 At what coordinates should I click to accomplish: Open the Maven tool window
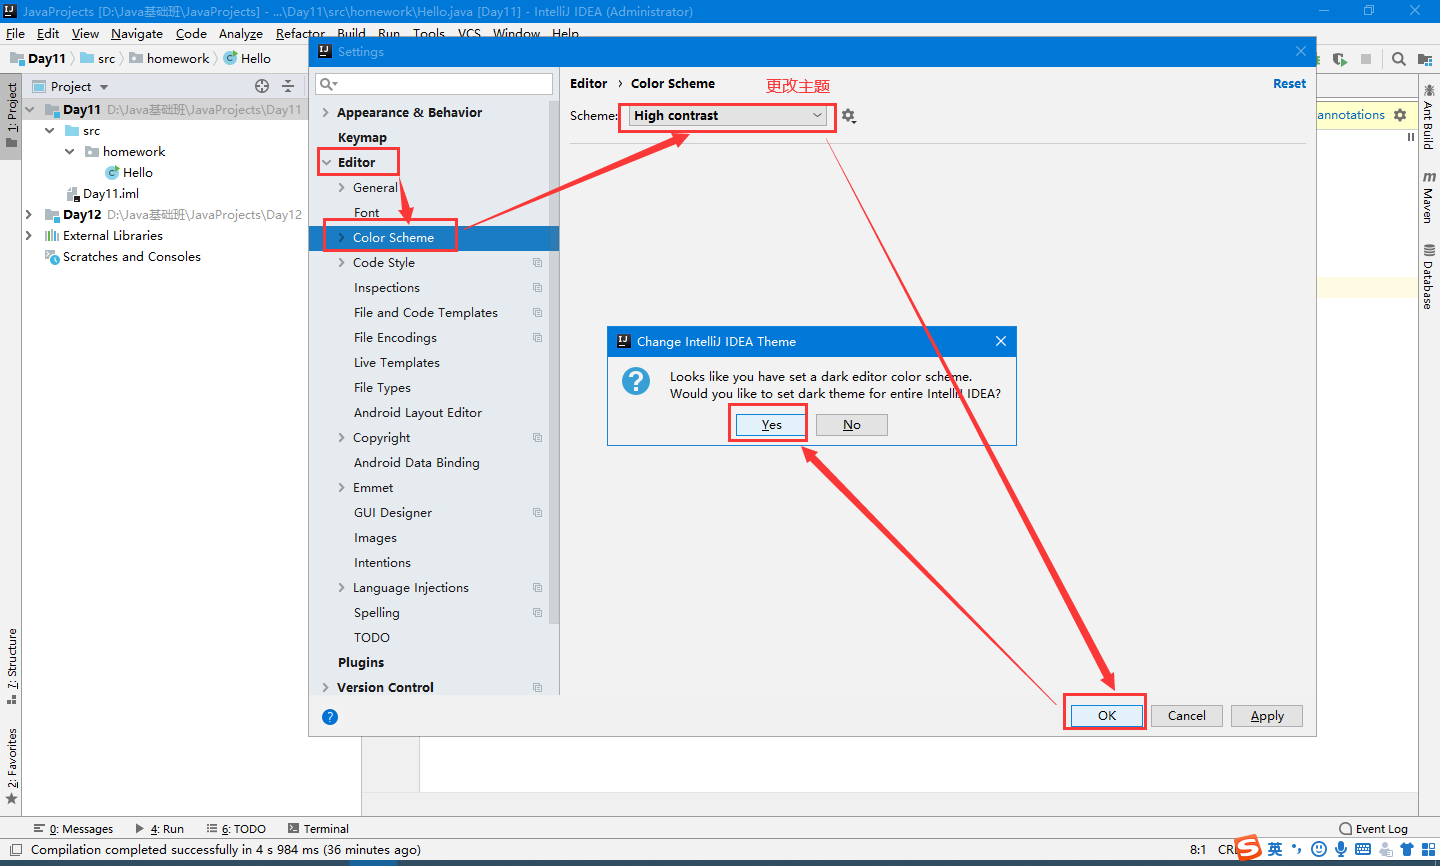click(x=1429, y=197)
